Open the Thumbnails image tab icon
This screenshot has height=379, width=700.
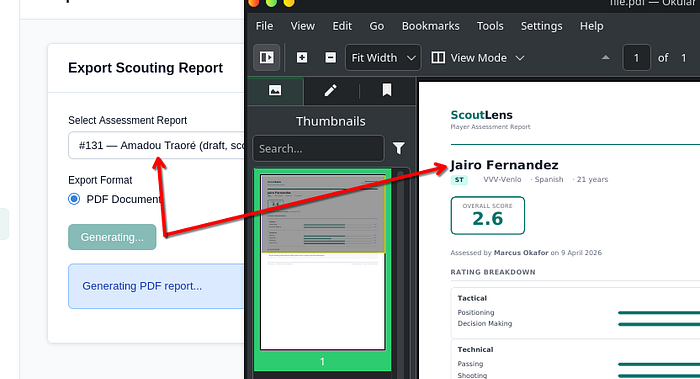tap(275, 91)
